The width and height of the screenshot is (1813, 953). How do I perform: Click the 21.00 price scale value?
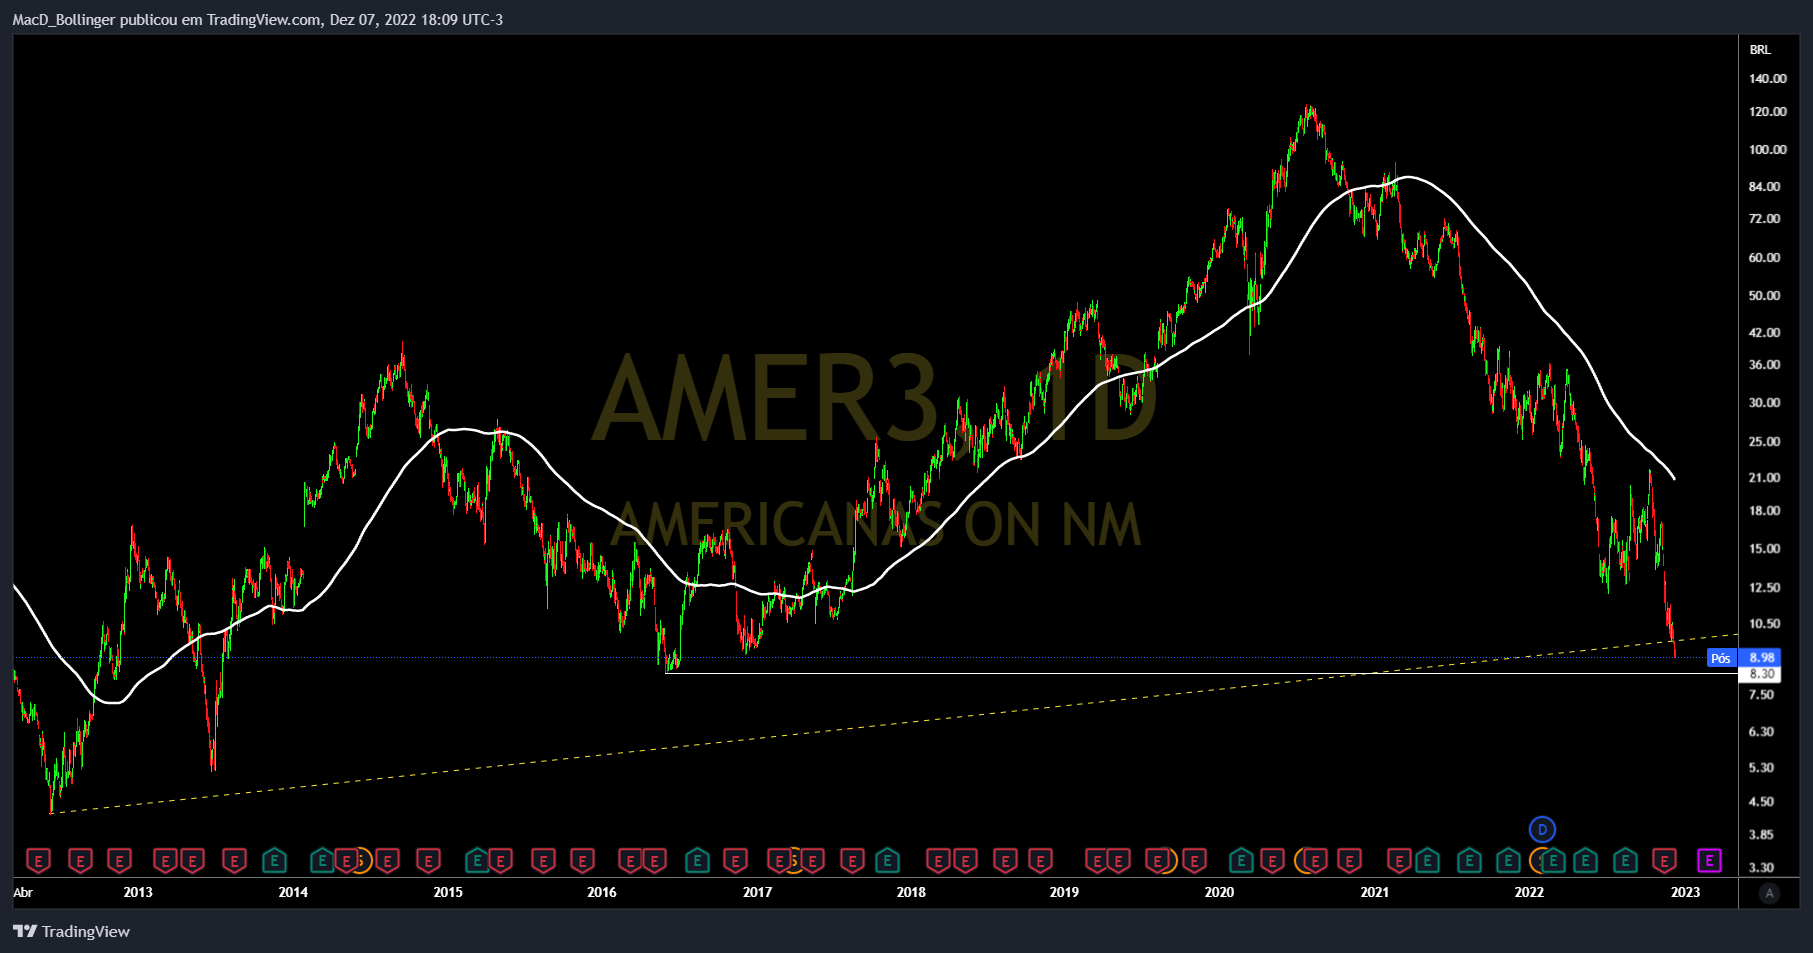[1764, 478]
